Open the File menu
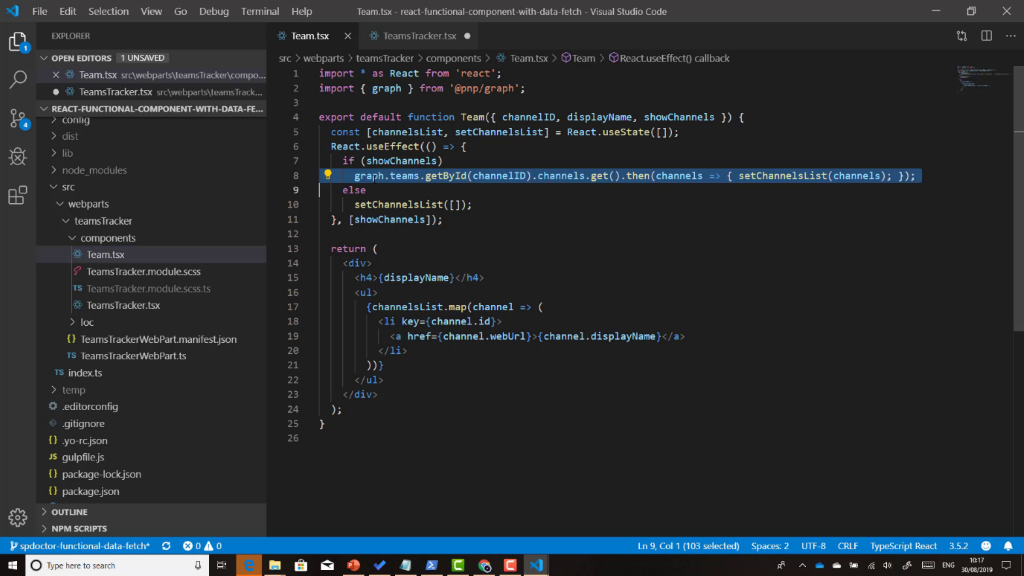 click(x=39, y=11)
